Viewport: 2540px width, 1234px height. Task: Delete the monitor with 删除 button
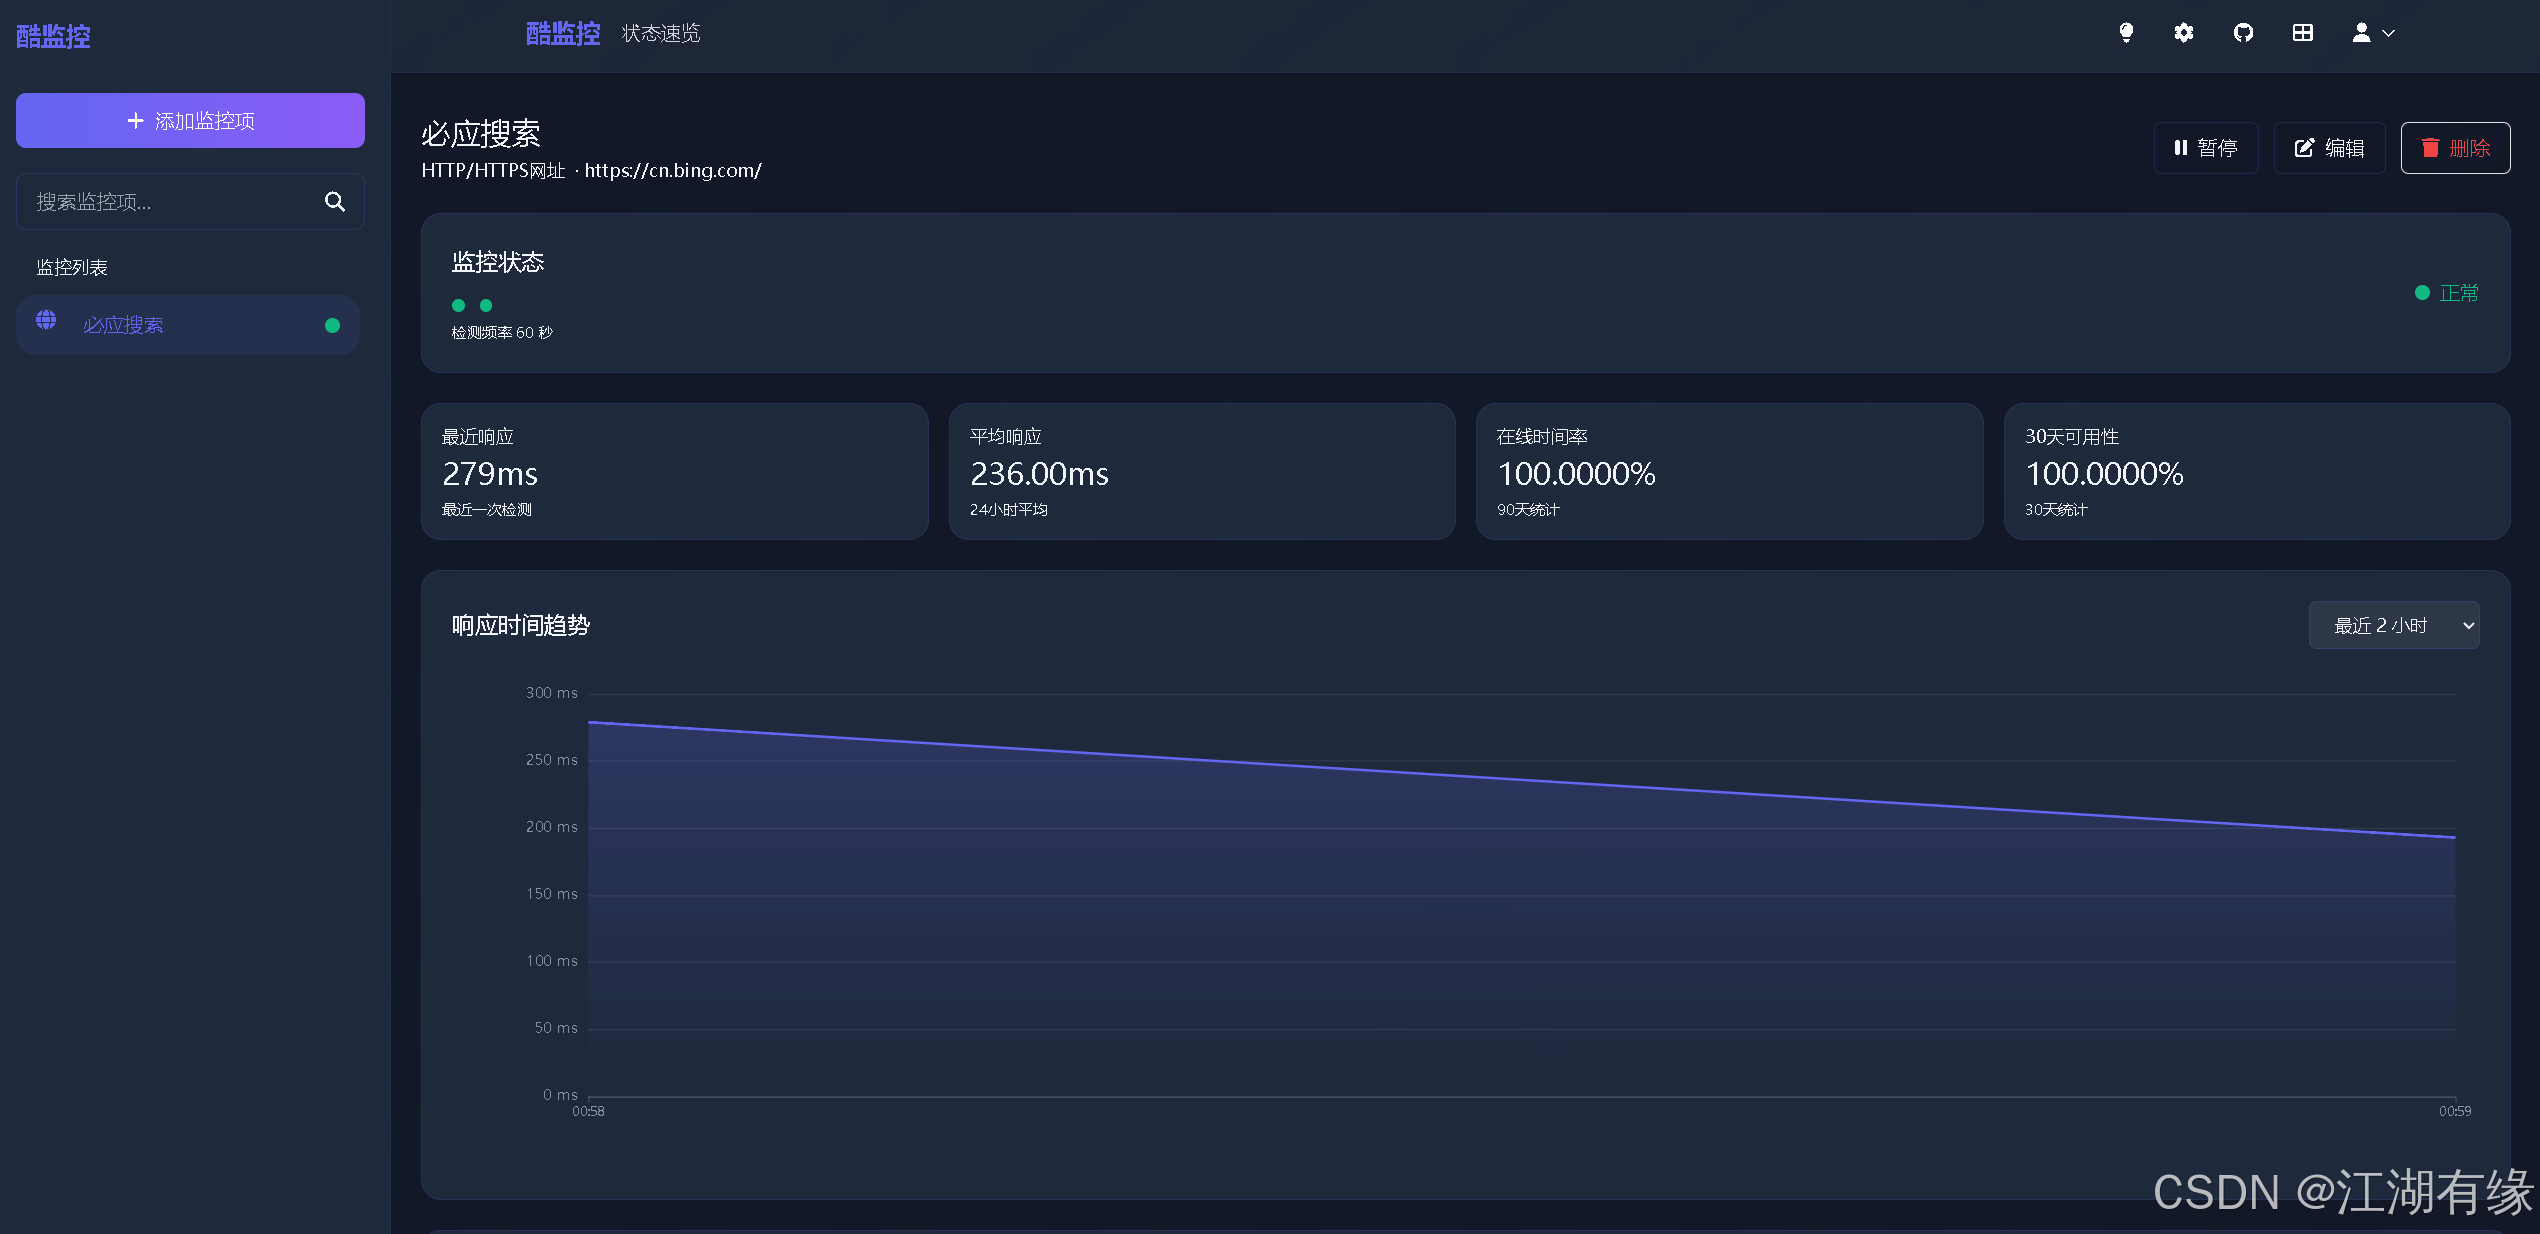click(2455, 148)
